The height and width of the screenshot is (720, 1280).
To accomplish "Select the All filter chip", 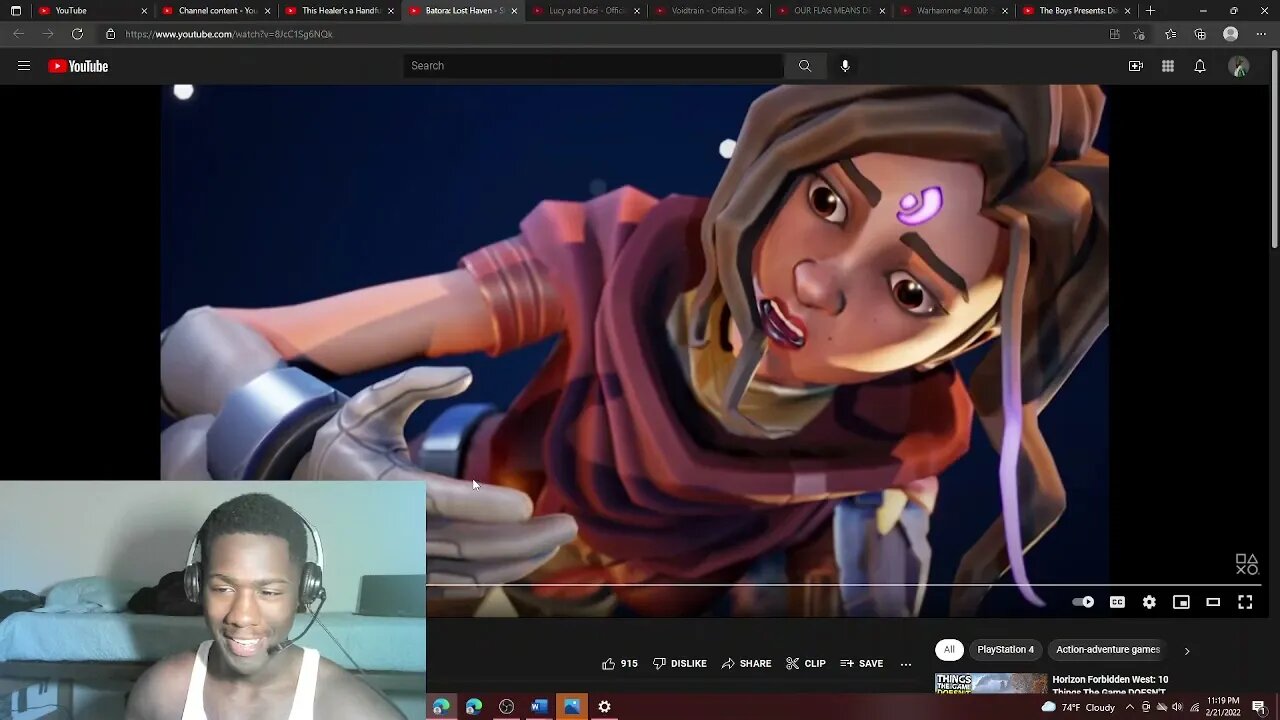I will point(949,650).
